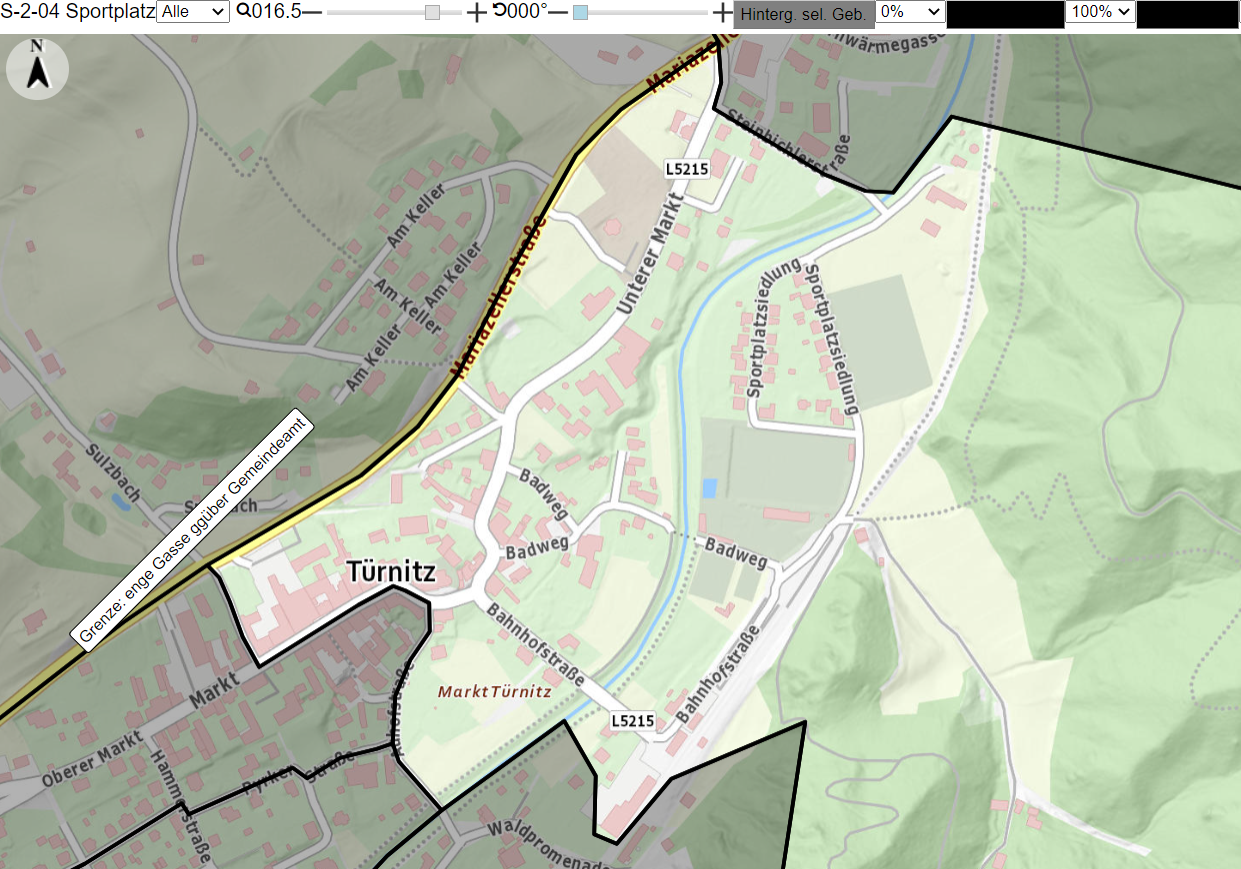Open the 0% opacity dropdown

(910, 12)
